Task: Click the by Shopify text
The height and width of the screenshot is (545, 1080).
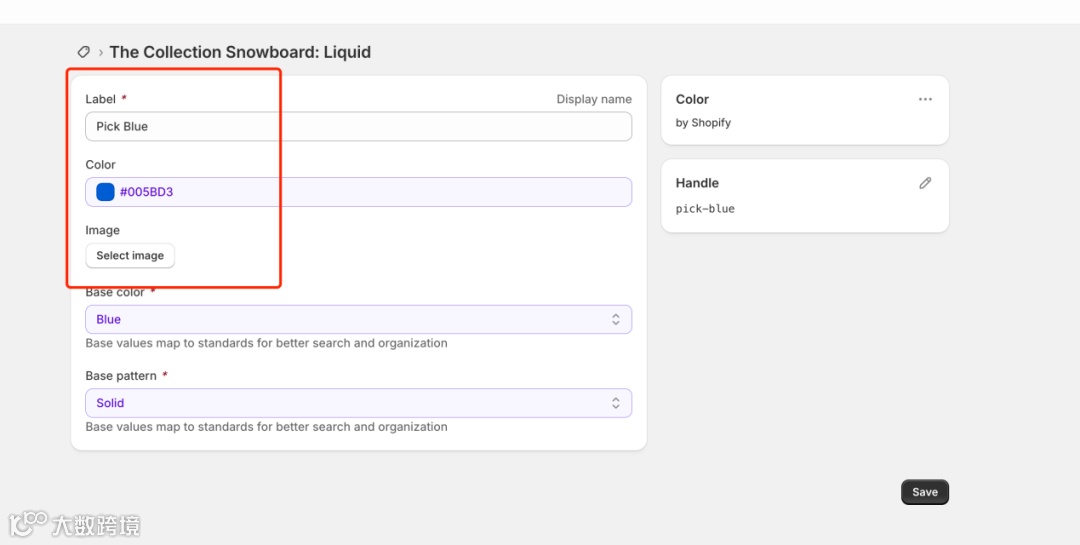Action: pos(703,123)
